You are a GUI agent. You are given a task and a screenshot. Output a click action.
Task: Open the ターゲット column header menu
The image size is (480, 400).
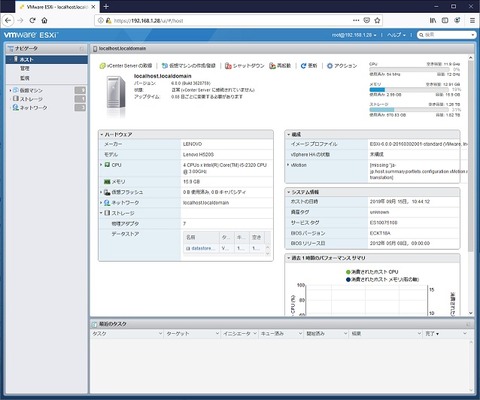point(217,334)
